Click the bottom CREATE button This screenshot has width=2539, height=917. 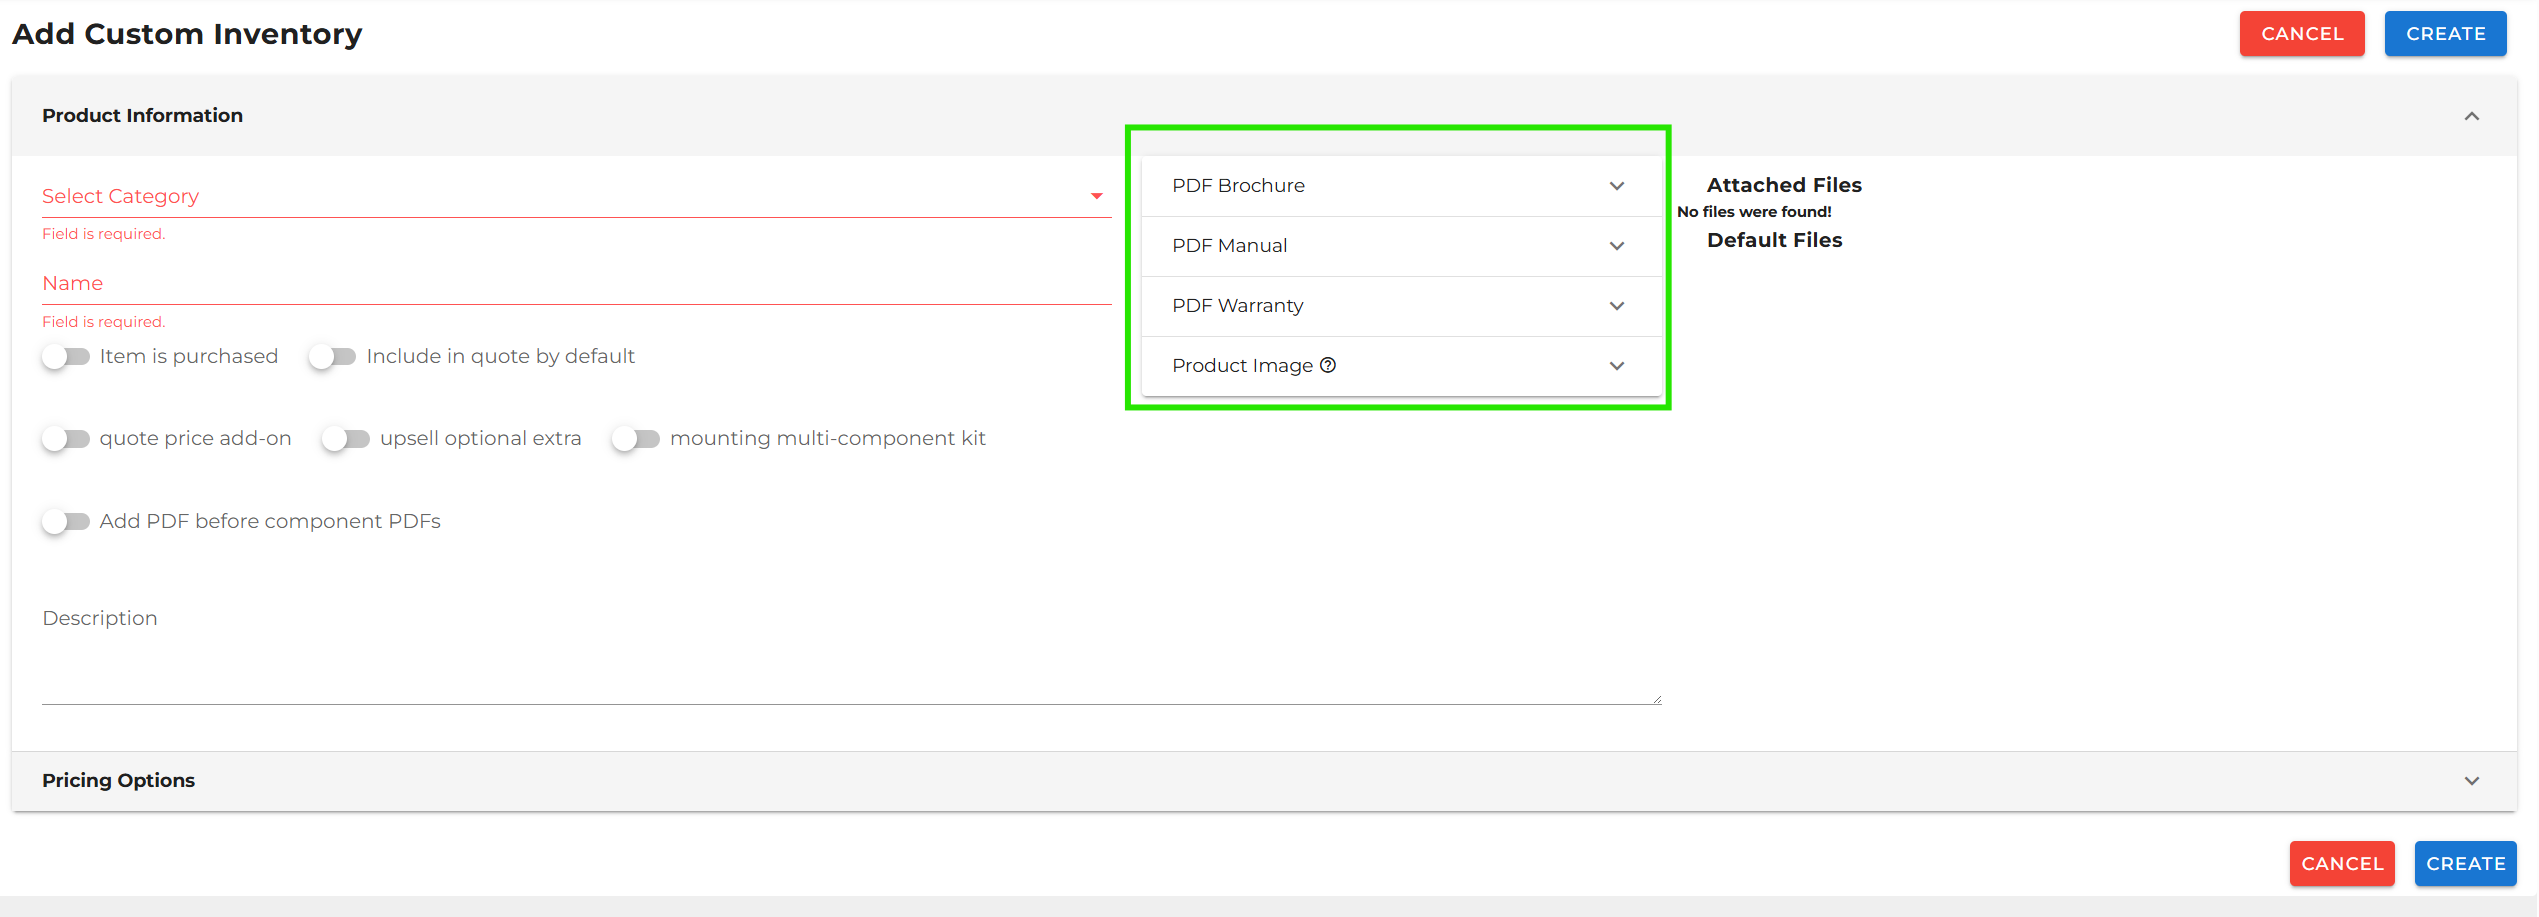[2465, 863]
